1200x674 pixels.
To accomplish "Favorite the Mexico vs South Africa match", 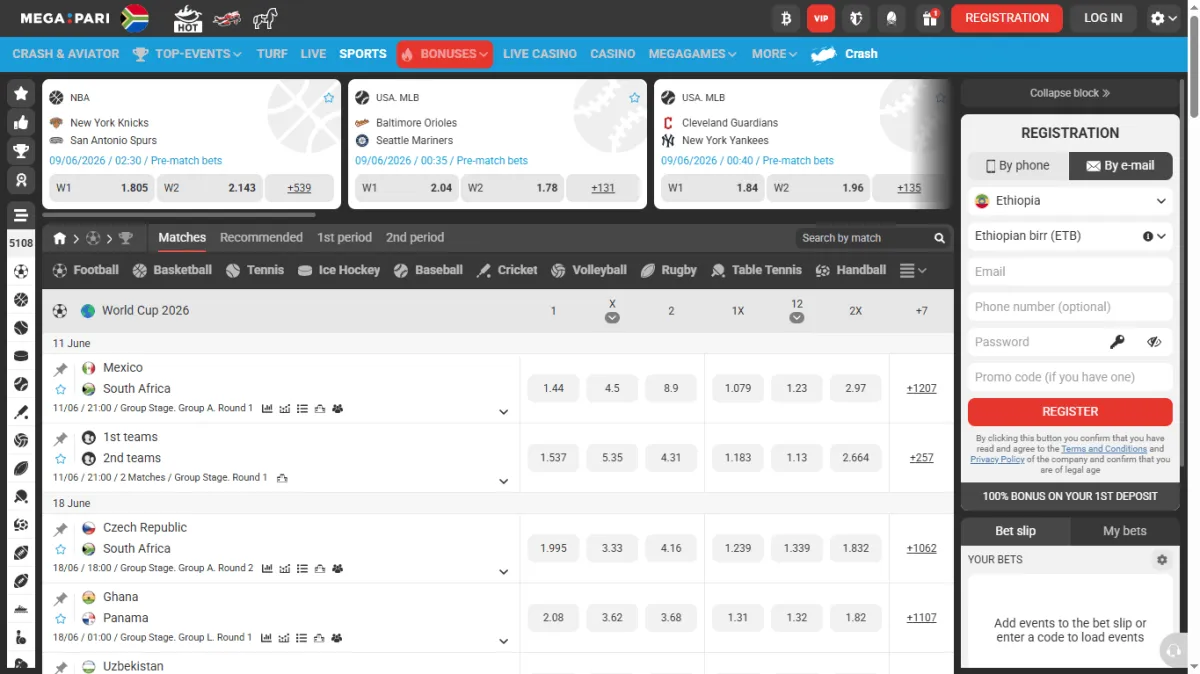I will tap(61, 389).
